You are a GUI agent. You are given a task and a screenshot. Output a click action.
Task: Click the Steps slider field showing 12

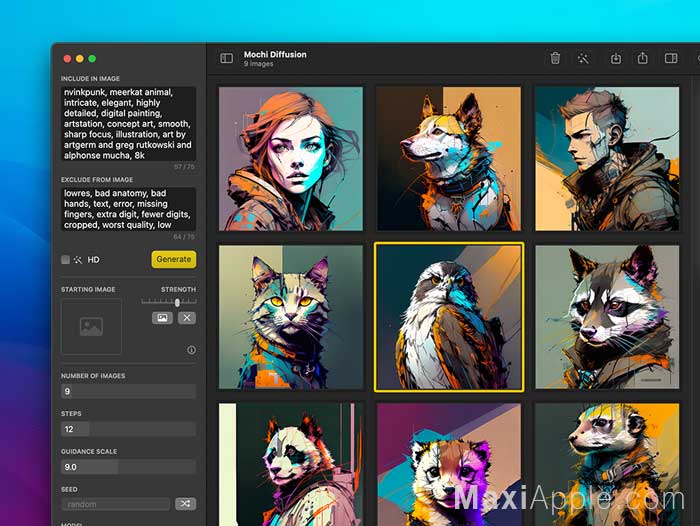pos(128,429)
